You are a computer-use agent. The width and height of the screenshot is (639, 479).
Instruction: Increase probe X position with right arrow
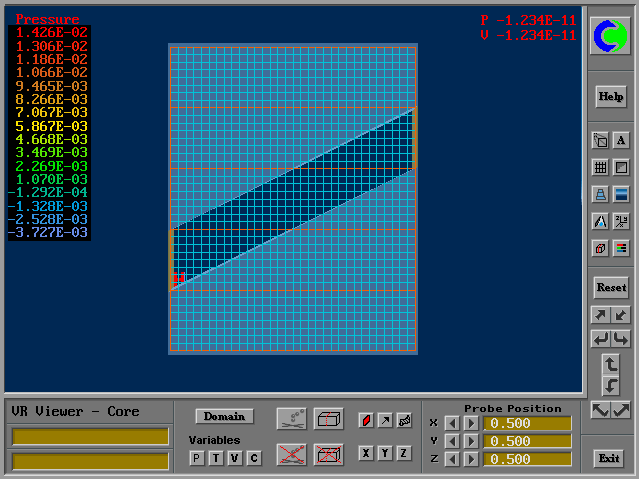(472, 423)
